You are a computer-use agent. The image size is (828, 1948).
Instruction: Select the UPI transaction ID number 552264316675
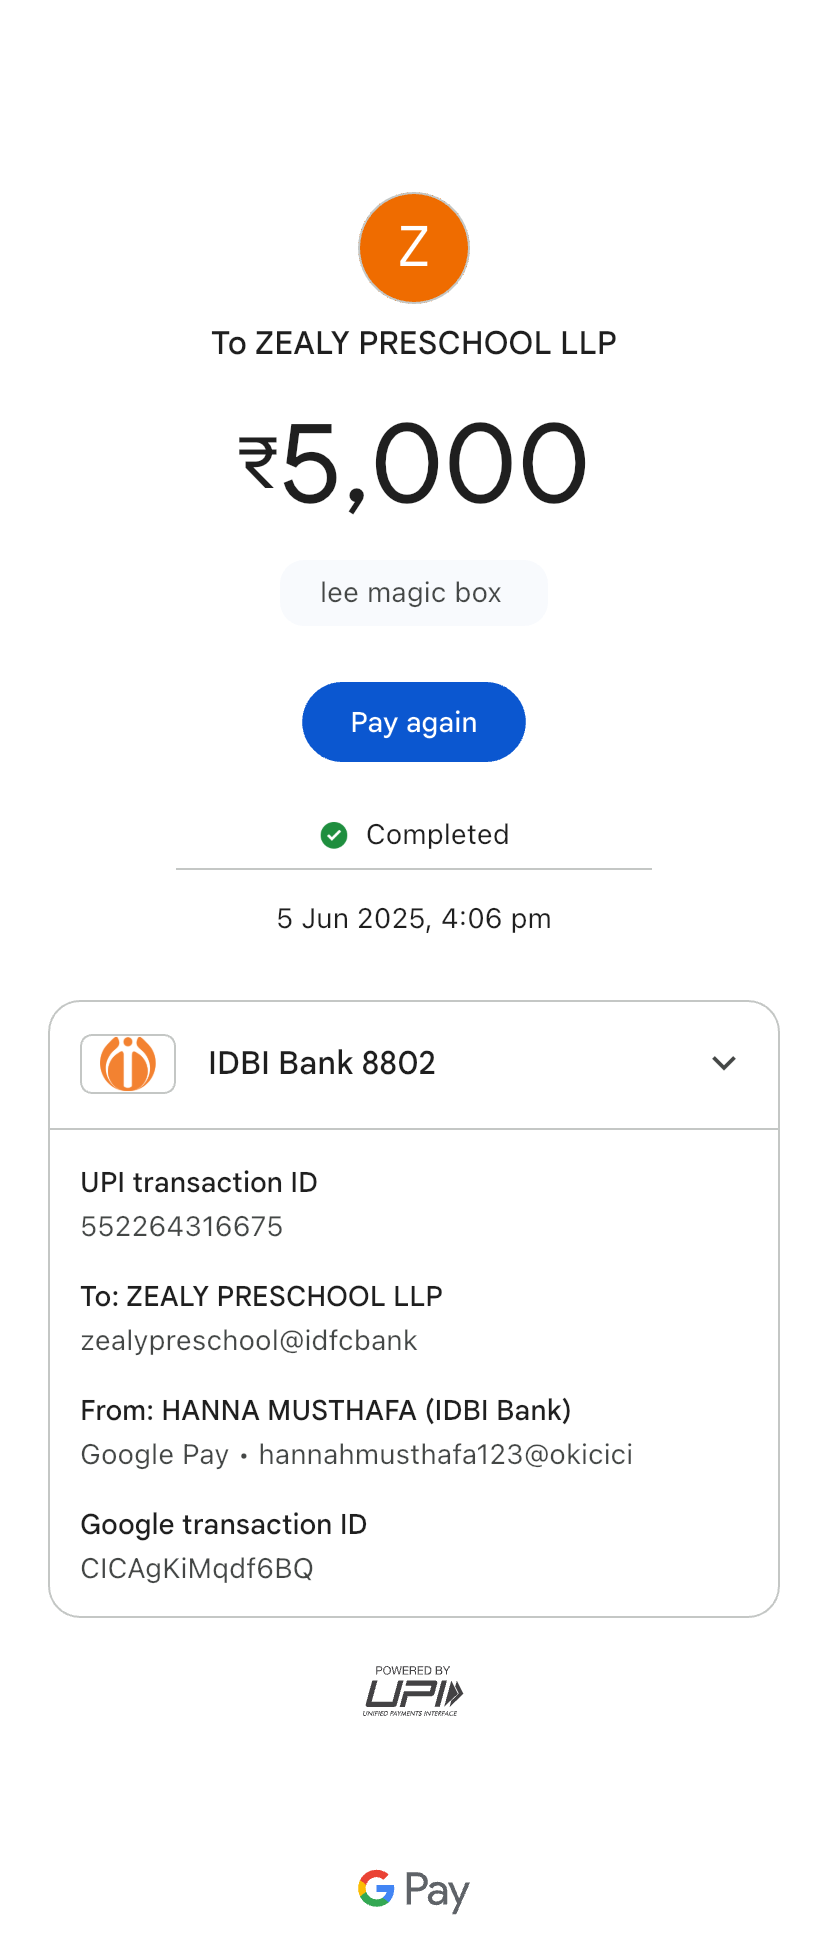182,1227
